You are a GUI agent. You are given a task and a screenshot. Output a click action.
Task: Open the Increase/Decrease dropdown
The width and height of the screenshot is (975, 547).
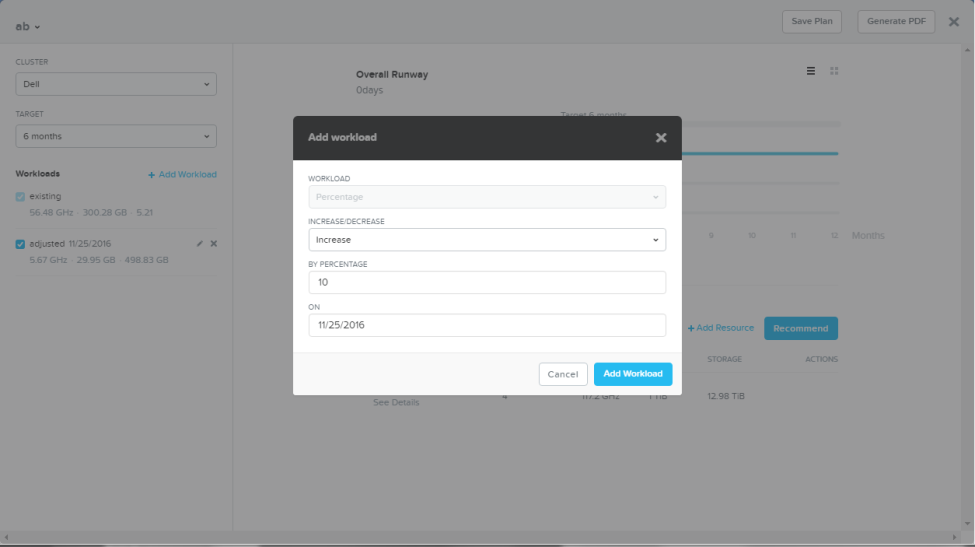[487, 240]
